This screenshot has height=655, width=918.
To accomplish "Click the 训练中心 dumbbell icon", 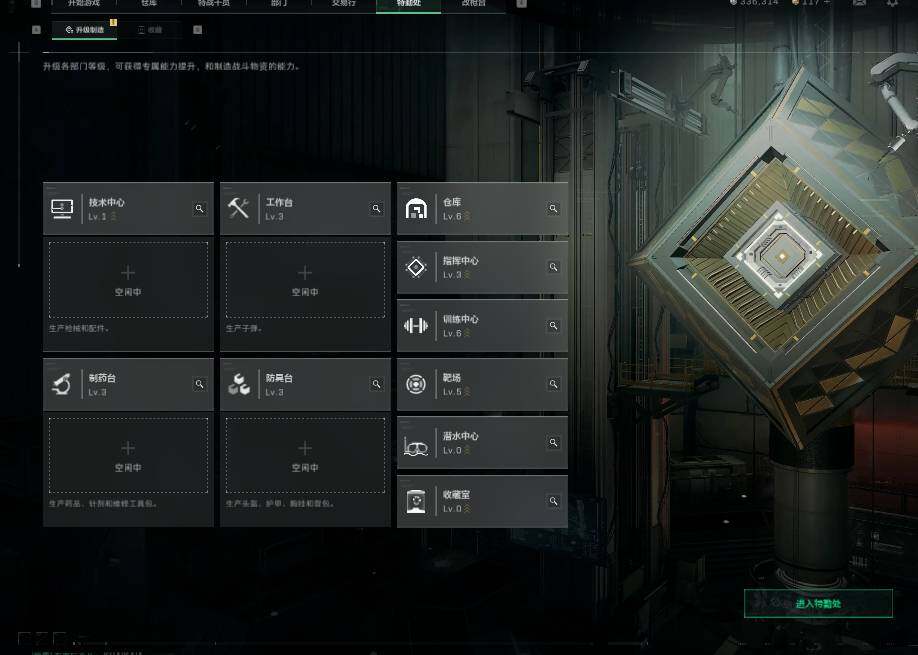I will point(416,325).
